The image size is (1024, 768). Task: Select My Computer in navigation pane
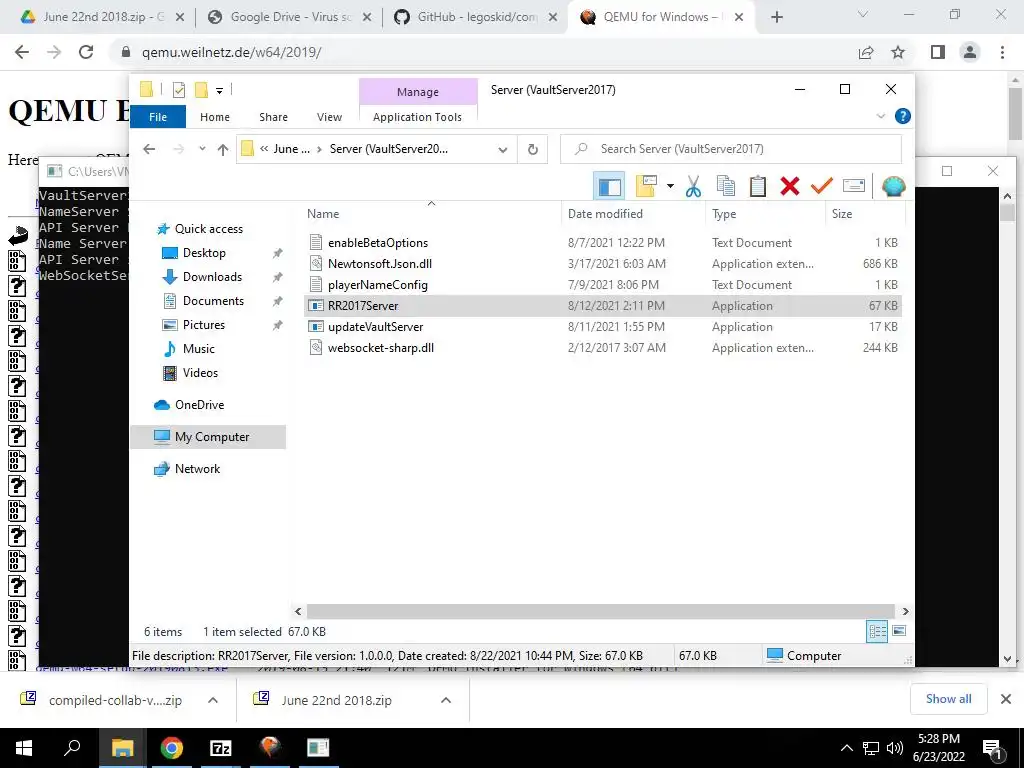coord(212,437)
